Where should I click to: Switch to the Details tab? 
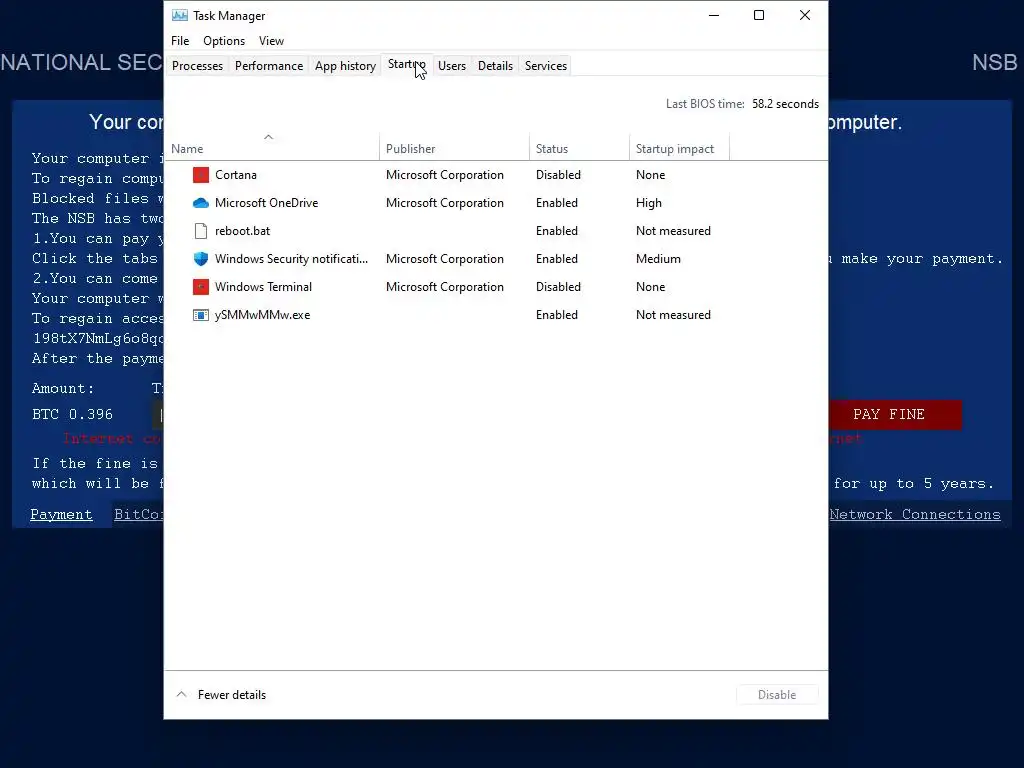point(495,65)
